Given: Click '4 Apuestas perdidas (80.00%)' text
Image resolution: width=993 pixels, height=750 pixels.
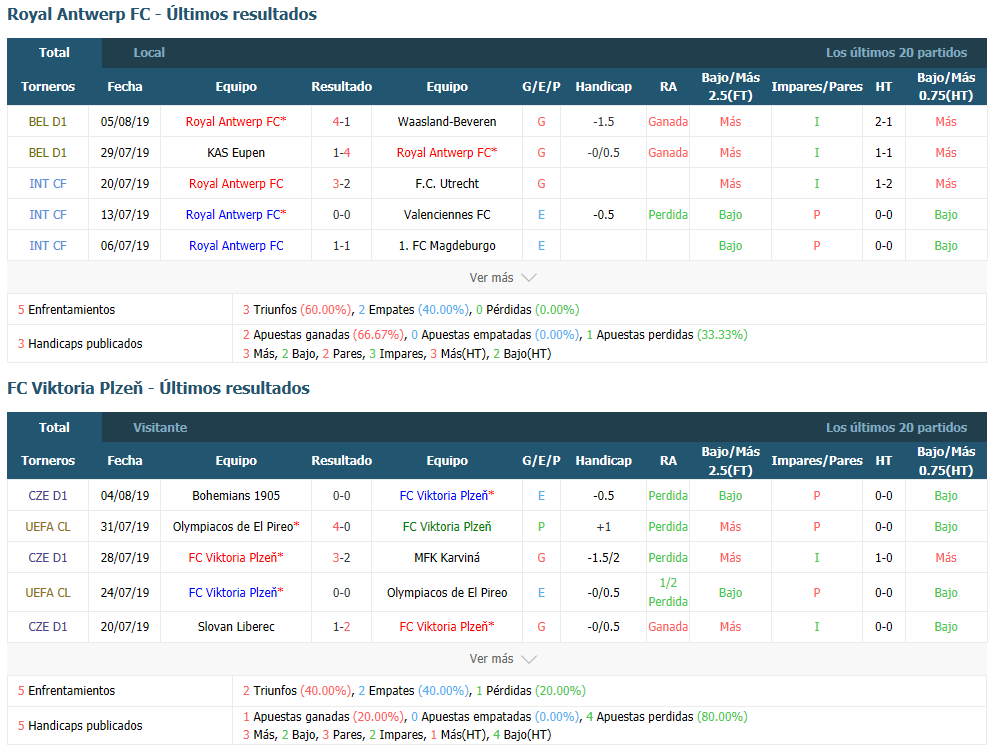Looking at the screenshot, I should [667, 717].
